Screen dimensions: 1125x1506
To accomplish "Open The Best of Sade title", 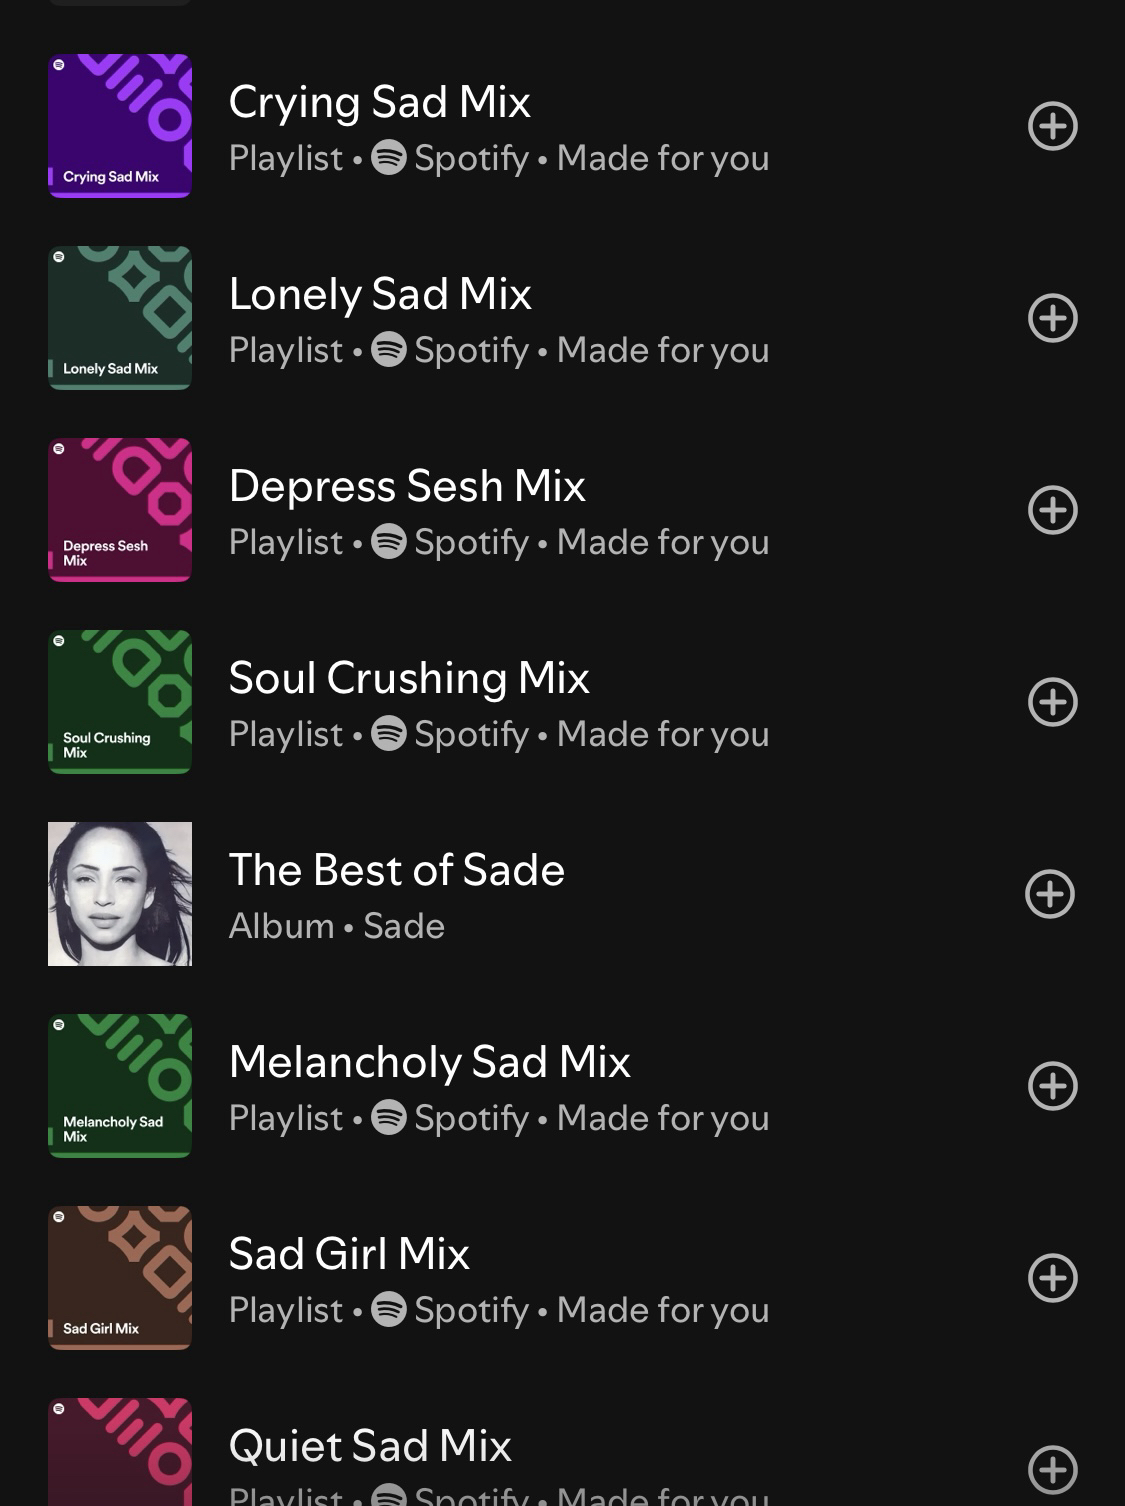I will point(396,870).
